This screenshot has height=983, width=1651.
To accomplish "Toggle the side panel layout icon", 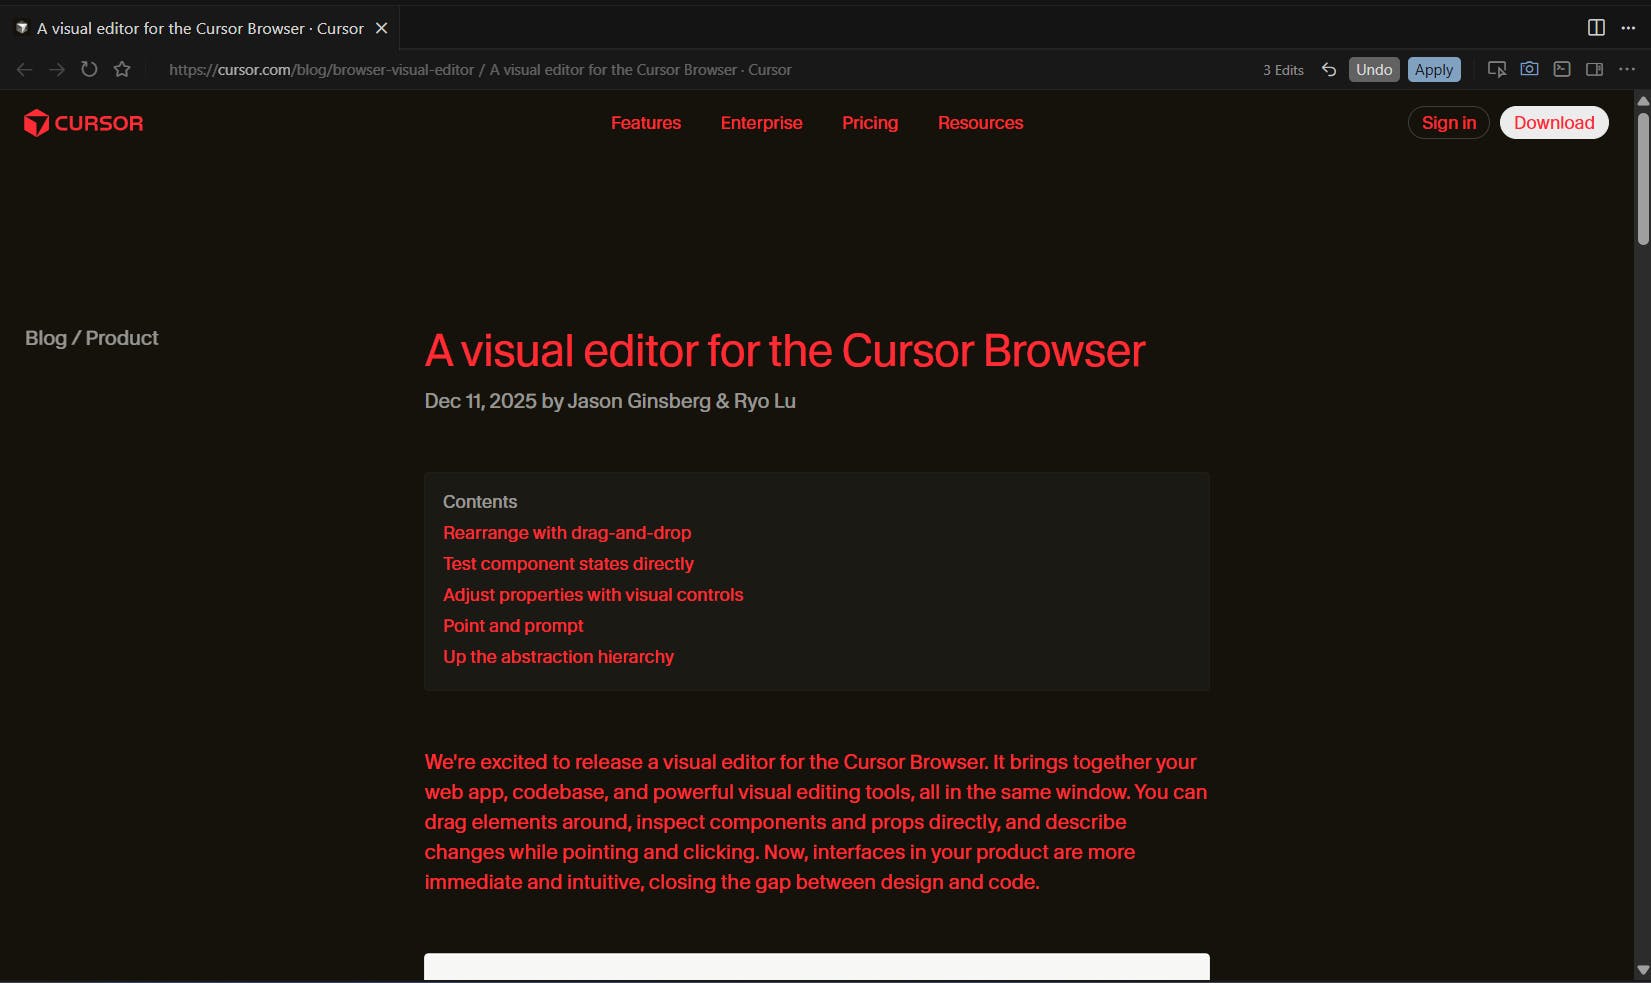I will pos(1595,69).
